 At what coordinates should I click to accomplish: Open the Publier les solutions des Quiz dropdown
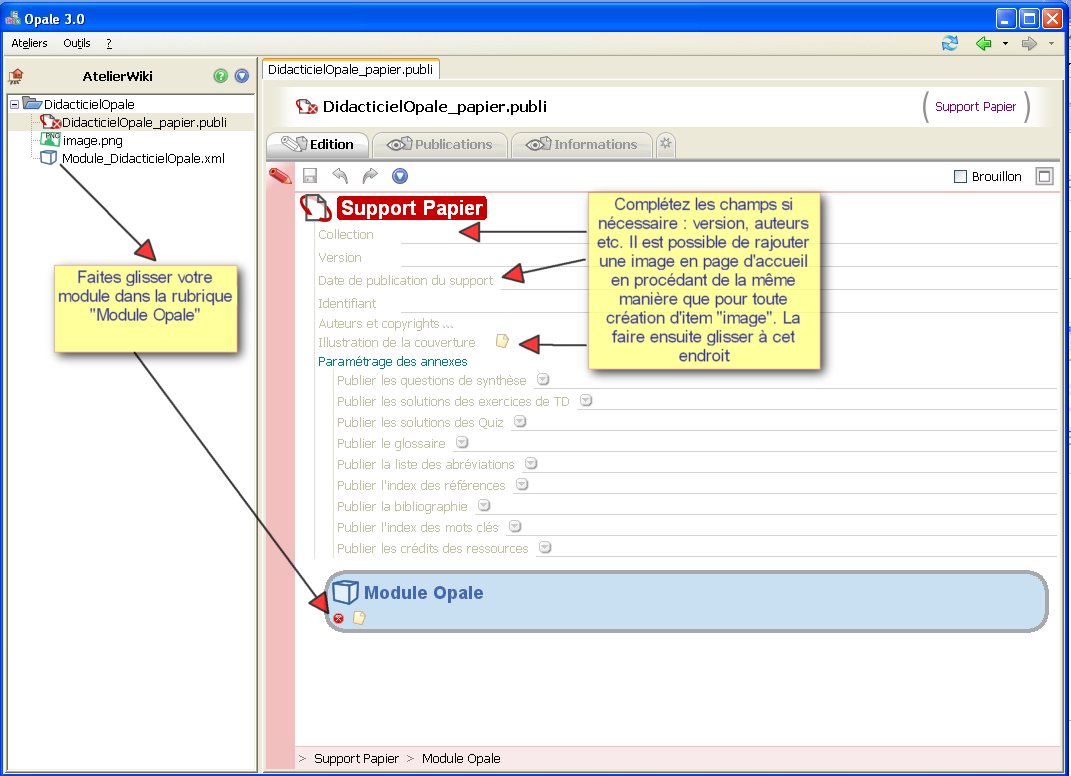(x=520, y=421)
